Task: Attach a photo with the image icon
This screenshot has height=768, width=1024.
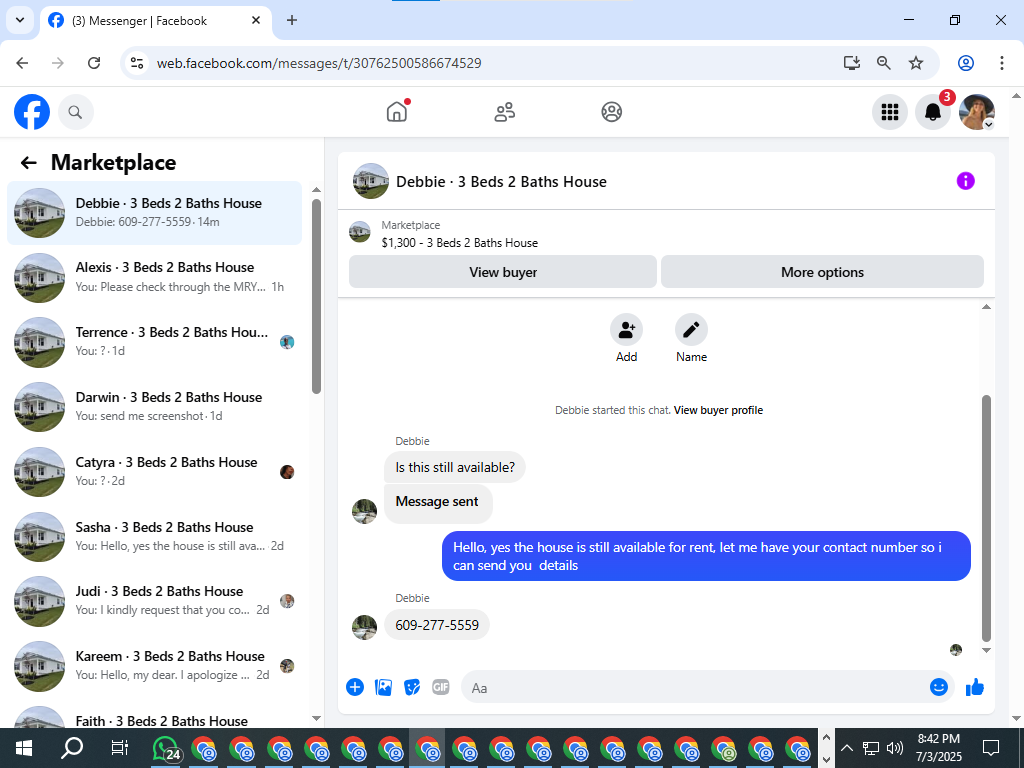Action: coord(383,687)
